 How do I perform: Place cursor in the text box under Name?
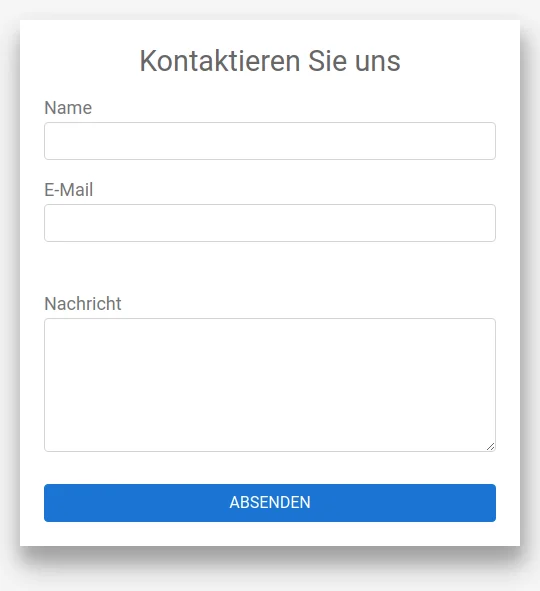270,141
